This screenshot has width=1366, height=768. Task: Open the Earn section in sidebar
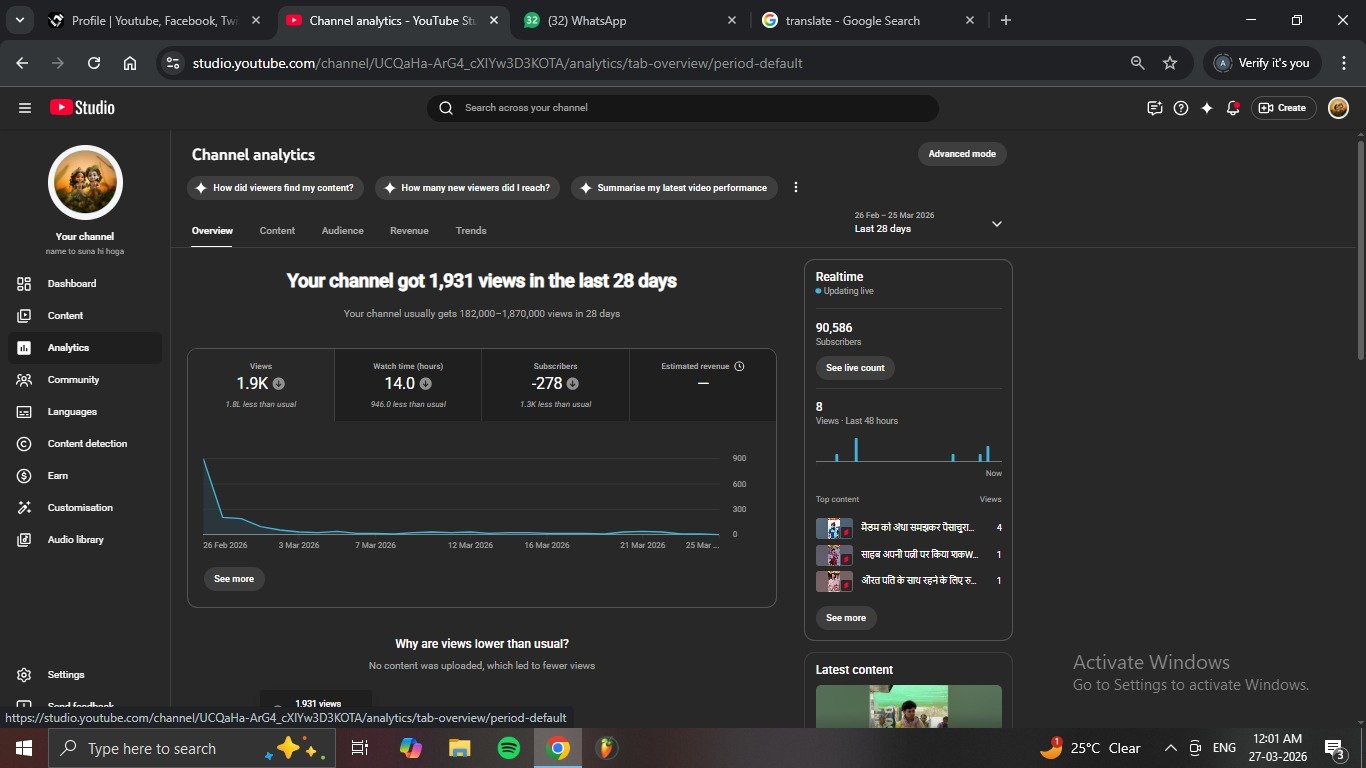coord(58,476)
